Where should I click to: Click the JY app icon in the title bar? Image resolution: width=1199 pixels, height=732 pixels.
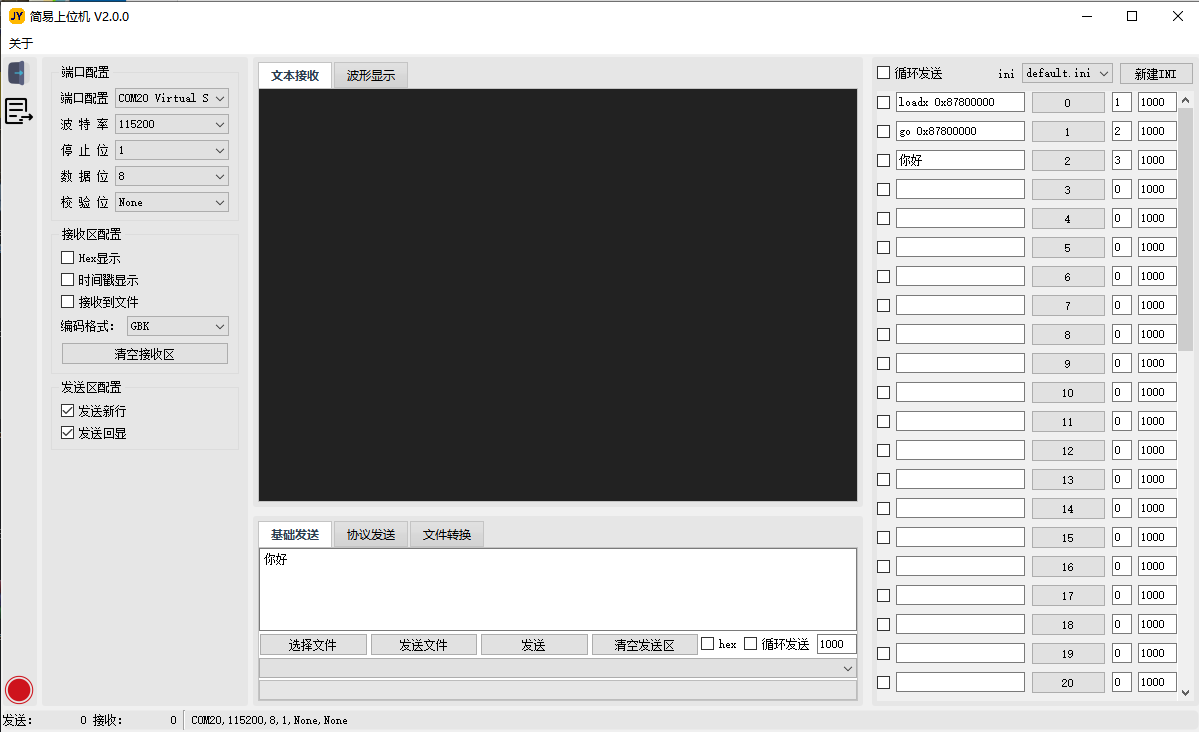click(16, 16)
